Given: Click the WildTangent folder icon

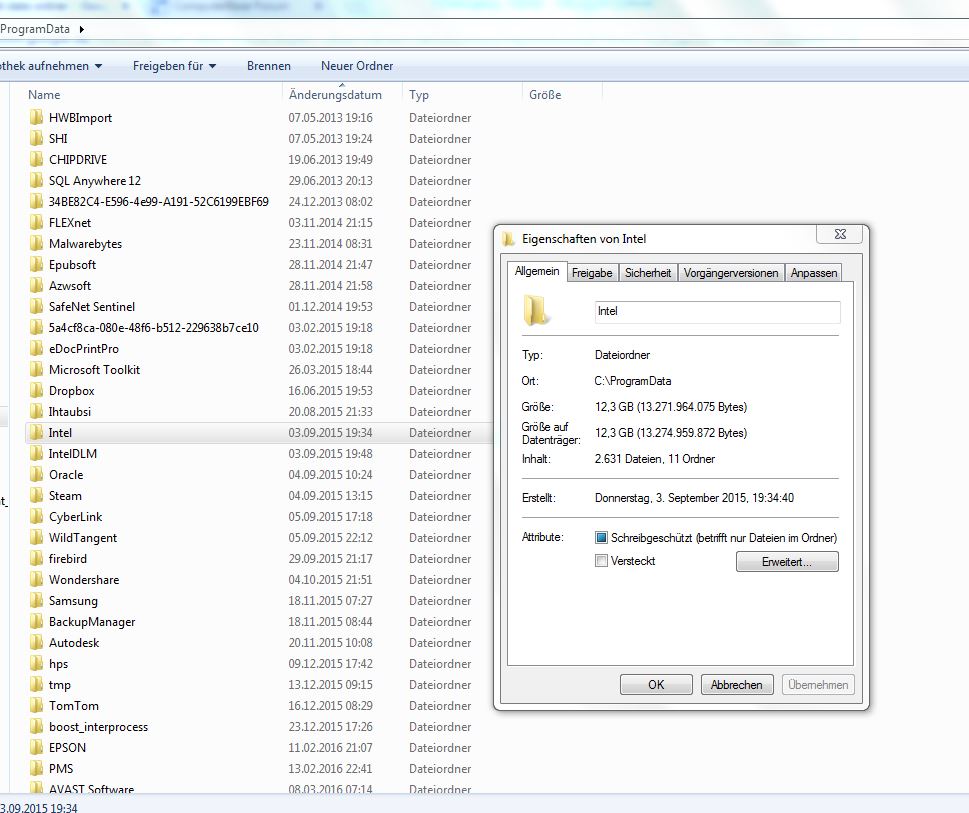Looking at the screenshot, I should [x=36, y=537].
